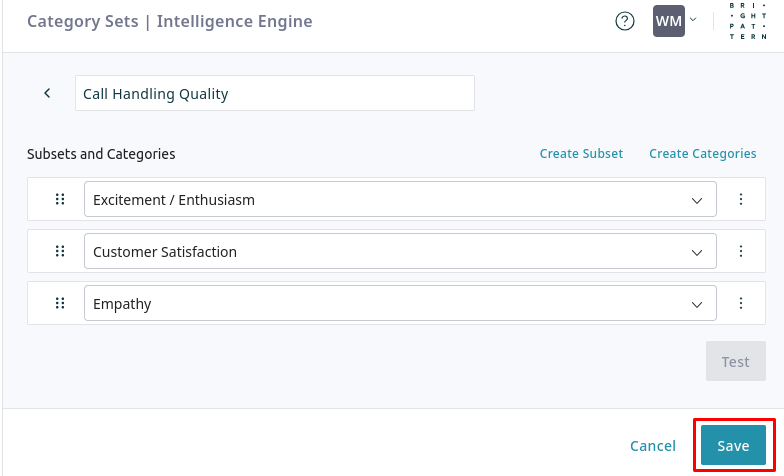
Task: Click the Cancel link
Action: [653, 446]
